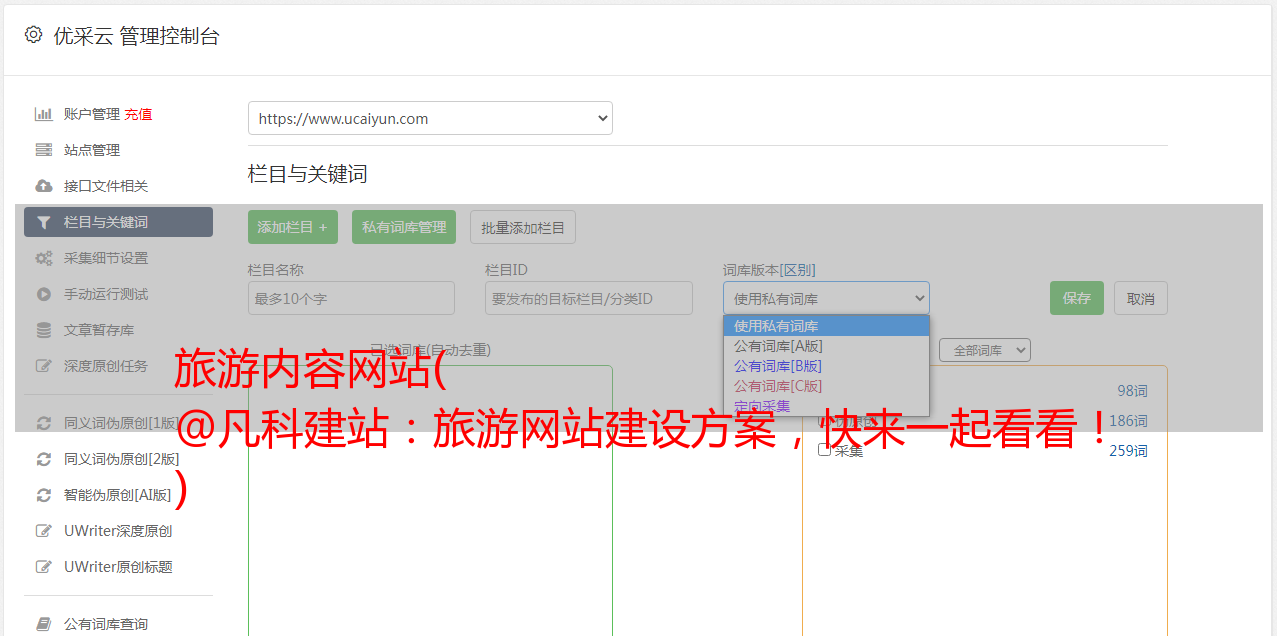Click inside the green 已选词库 selected-words box
Viewport: 1277px width, 636px height.
pos(430,500)
